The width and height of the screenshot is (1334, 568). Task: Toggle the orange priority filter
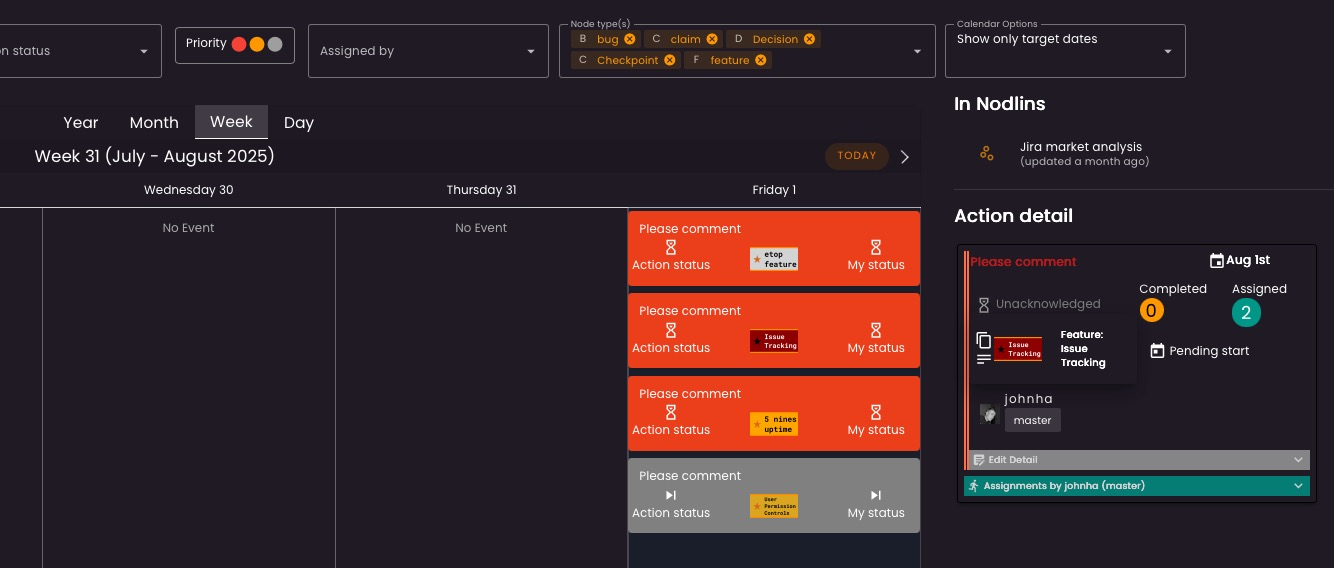pos(257,44)
